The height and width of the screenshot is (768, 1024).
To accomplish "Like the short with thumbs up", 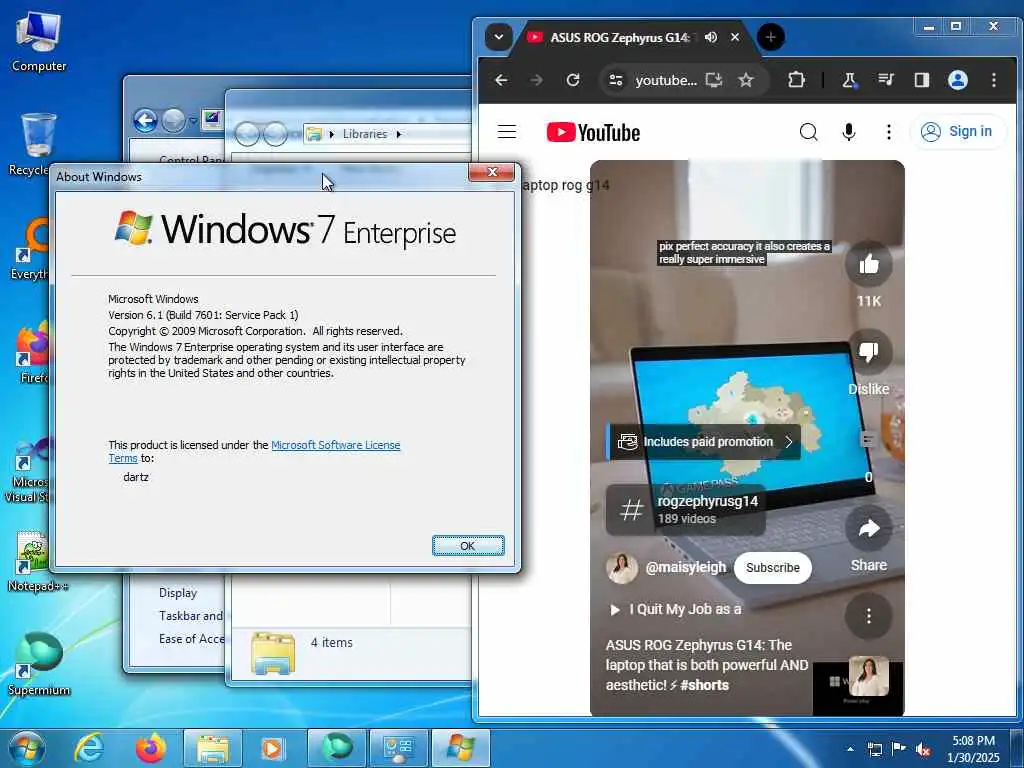I will (869, 264).
